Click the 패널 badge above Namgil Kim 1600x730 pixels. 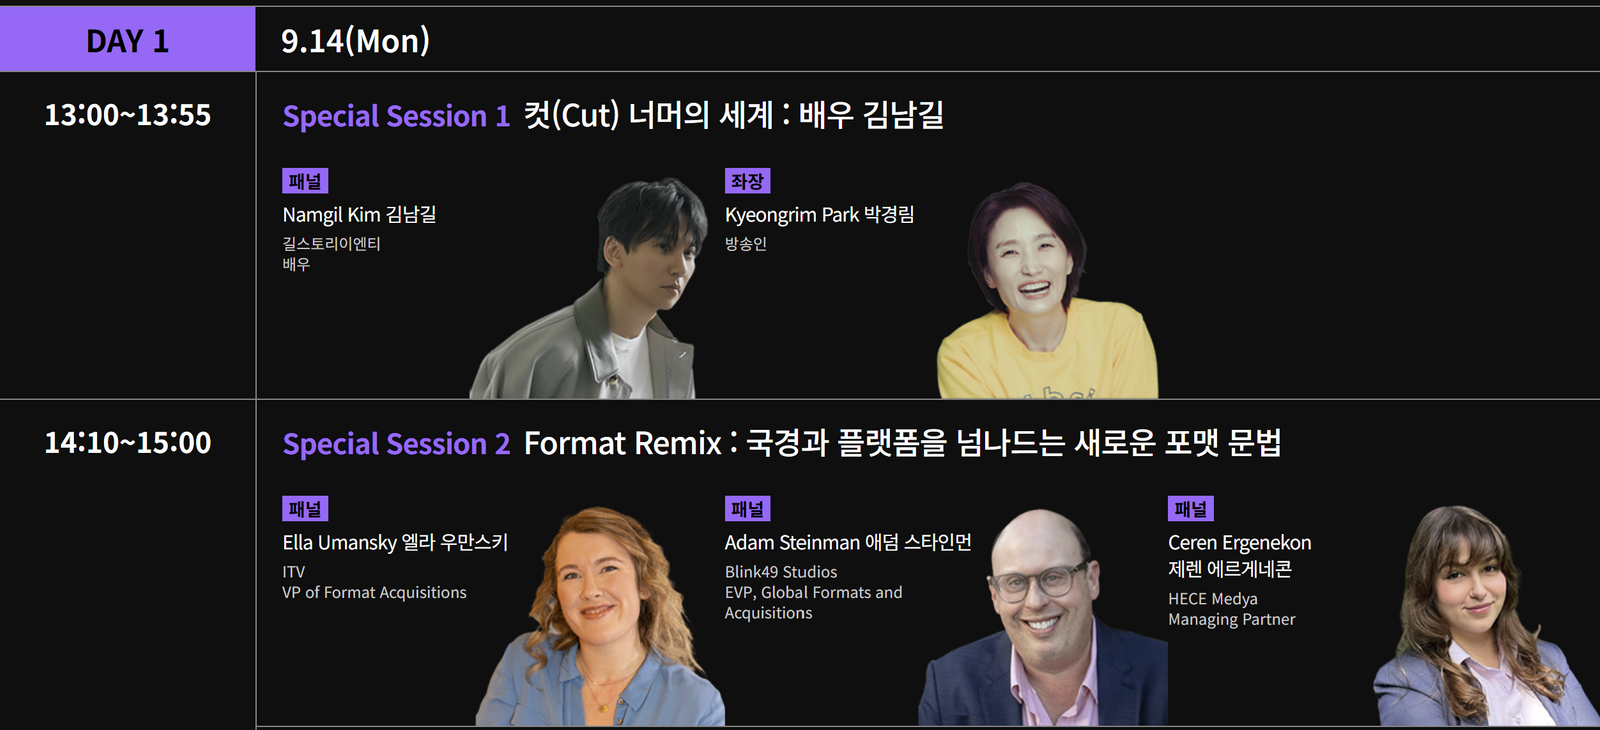pyautogui.click(x=305, y=181)
